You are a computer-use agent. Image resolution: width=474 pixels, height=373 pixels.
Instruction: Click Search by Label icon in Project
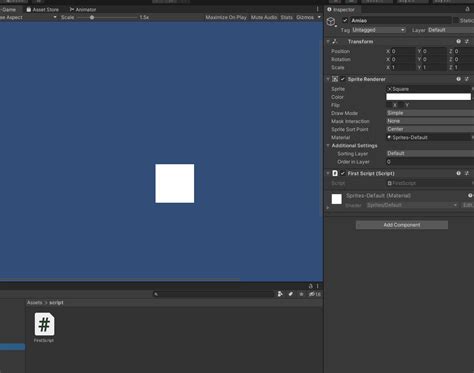tap(291, 294)
